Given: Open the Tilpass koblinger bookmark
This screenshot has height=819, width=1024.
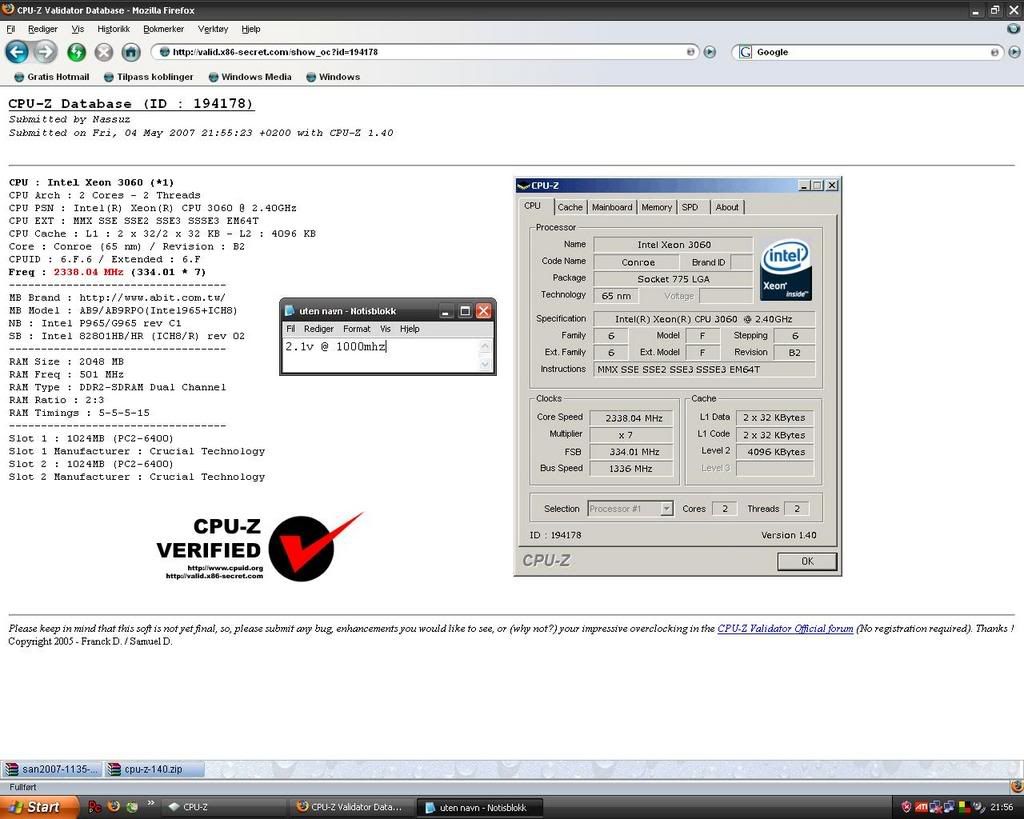Looking at the screenshot, I should [148, 76].
